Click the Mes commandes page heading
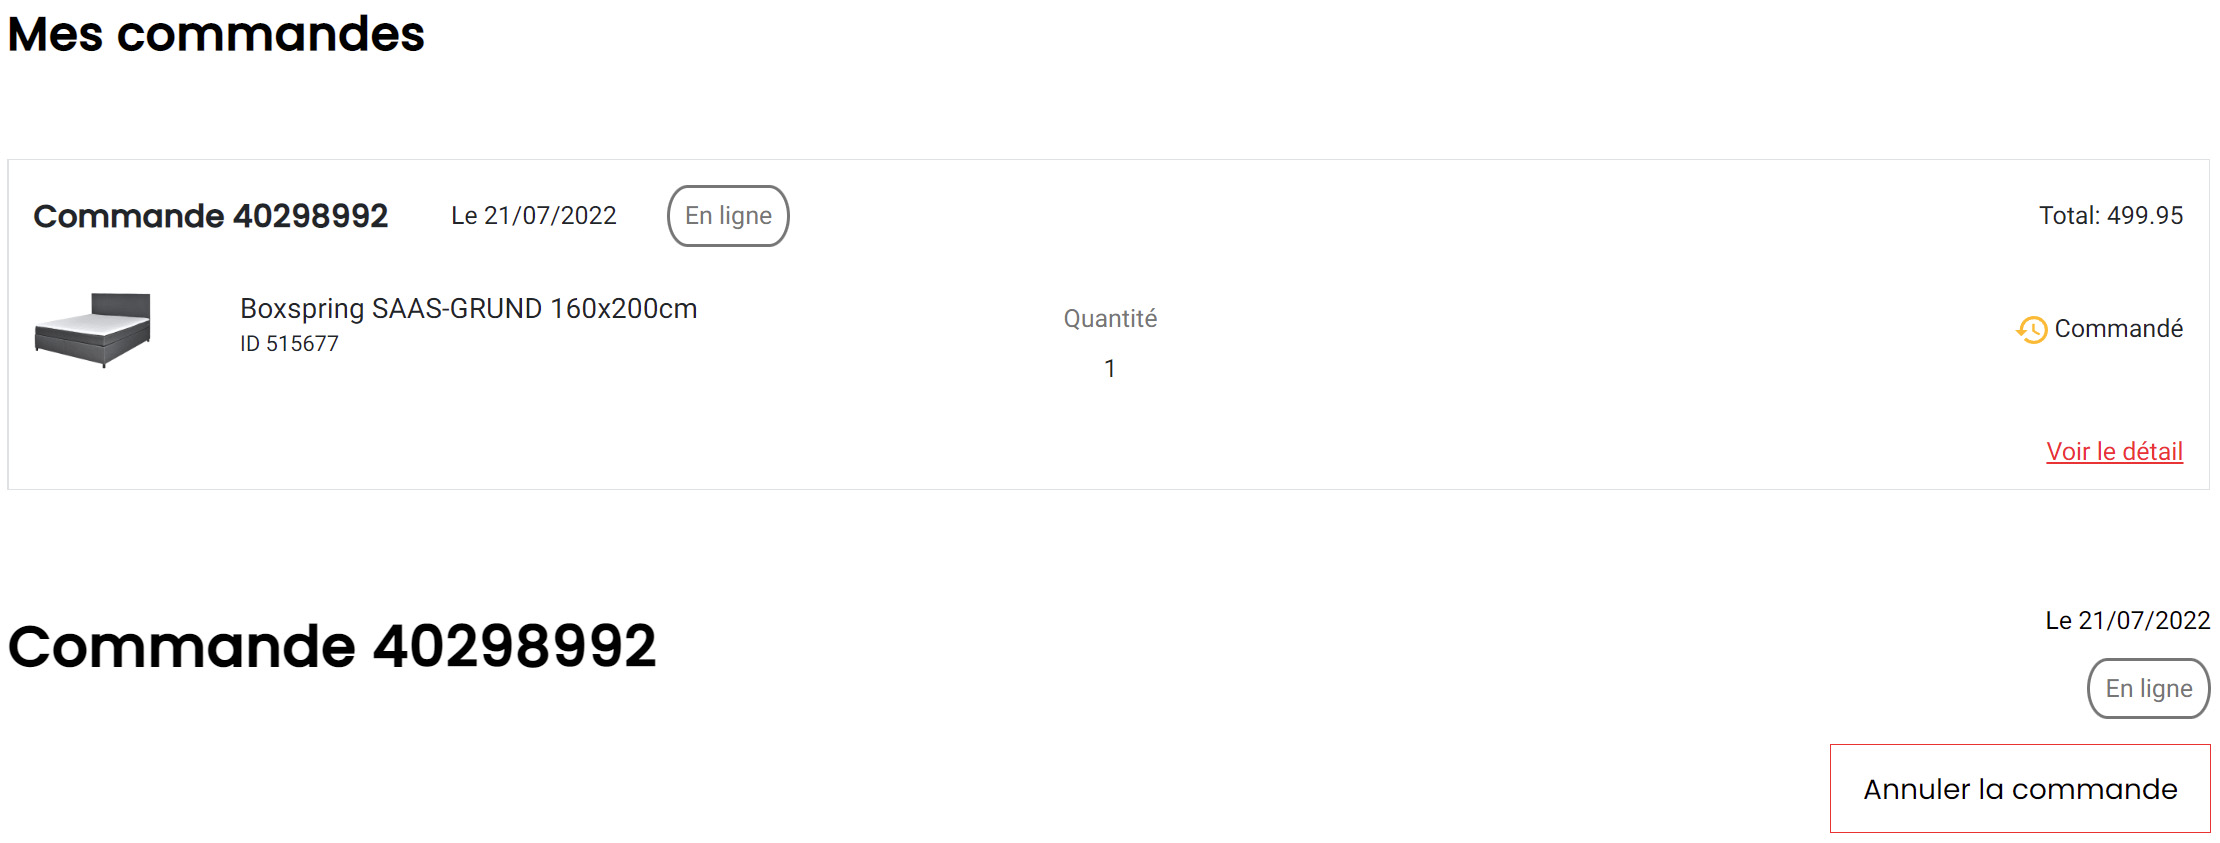This screenshot has height=843, width=2220. [216, 35]
